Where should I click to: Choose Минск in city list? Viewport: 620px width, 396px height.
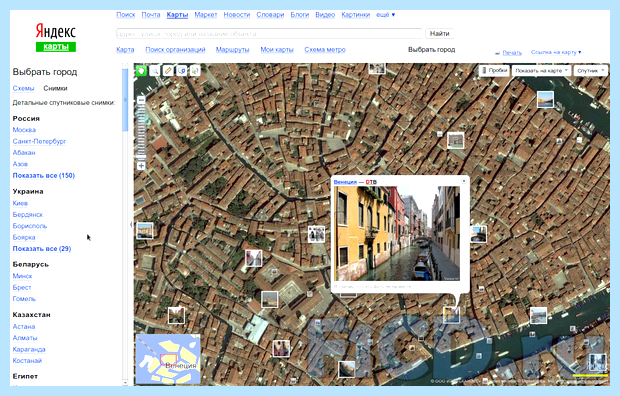(22, 276)
